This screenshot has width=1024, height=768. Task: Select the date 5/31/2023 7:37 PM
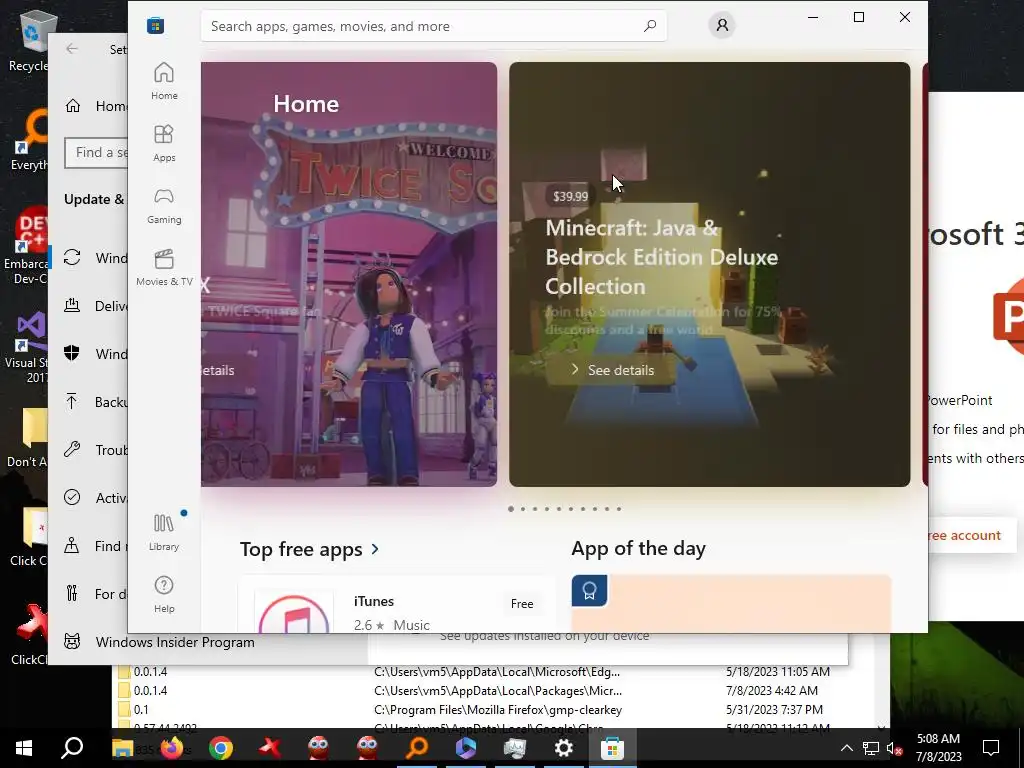pyautogui.click(x=774, y=709)
